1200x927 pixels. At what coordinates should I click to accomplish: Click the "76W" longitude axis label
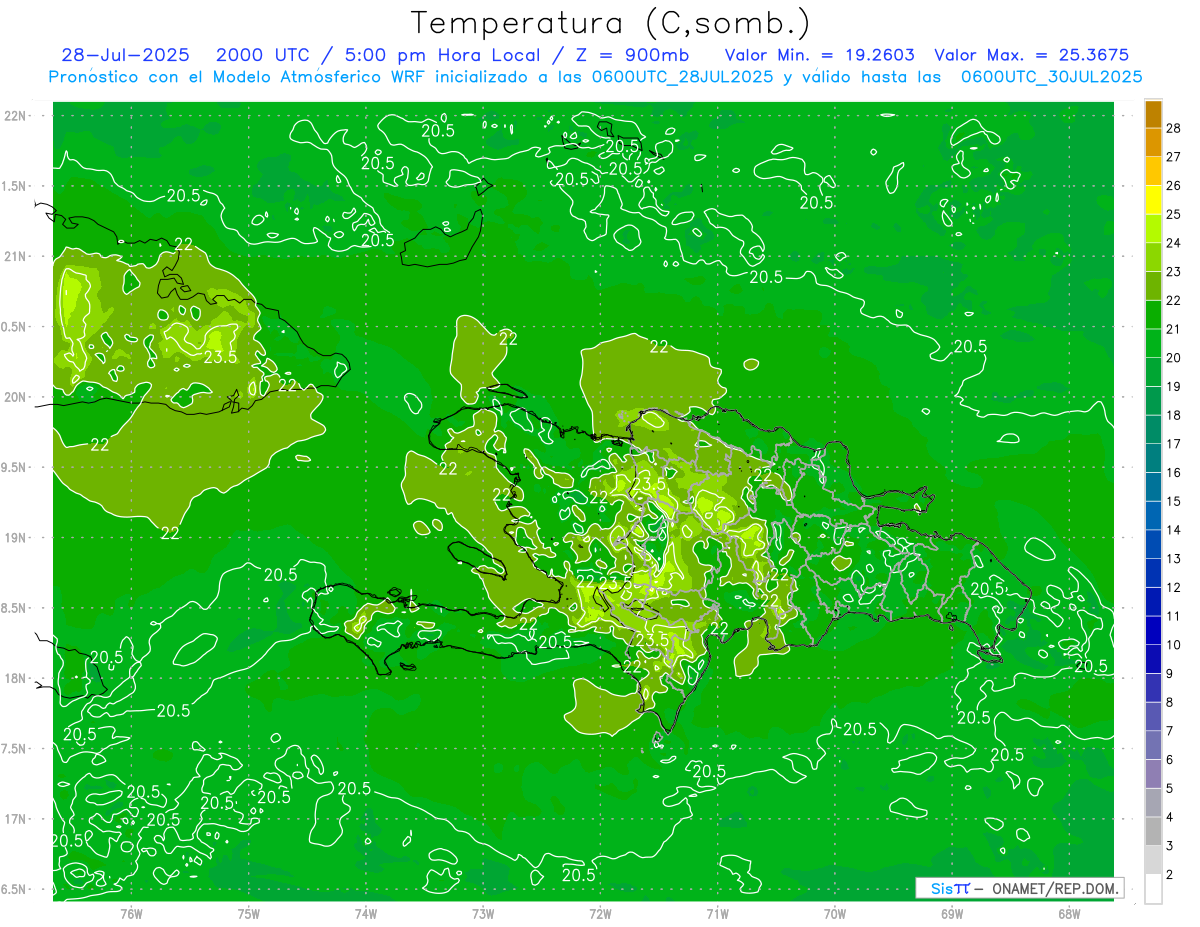pos(131,914)
